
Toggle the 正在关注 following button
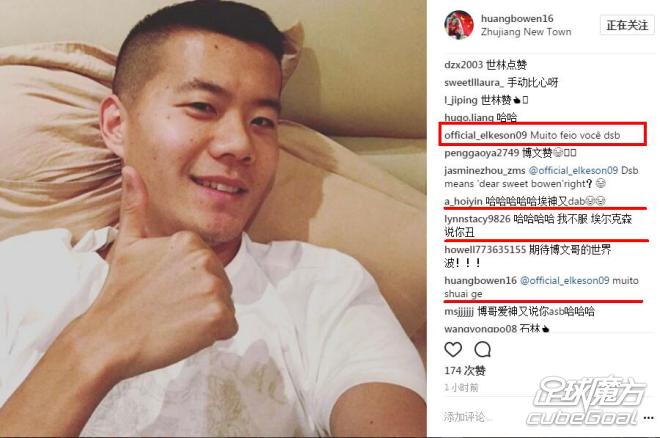[627, 25]
